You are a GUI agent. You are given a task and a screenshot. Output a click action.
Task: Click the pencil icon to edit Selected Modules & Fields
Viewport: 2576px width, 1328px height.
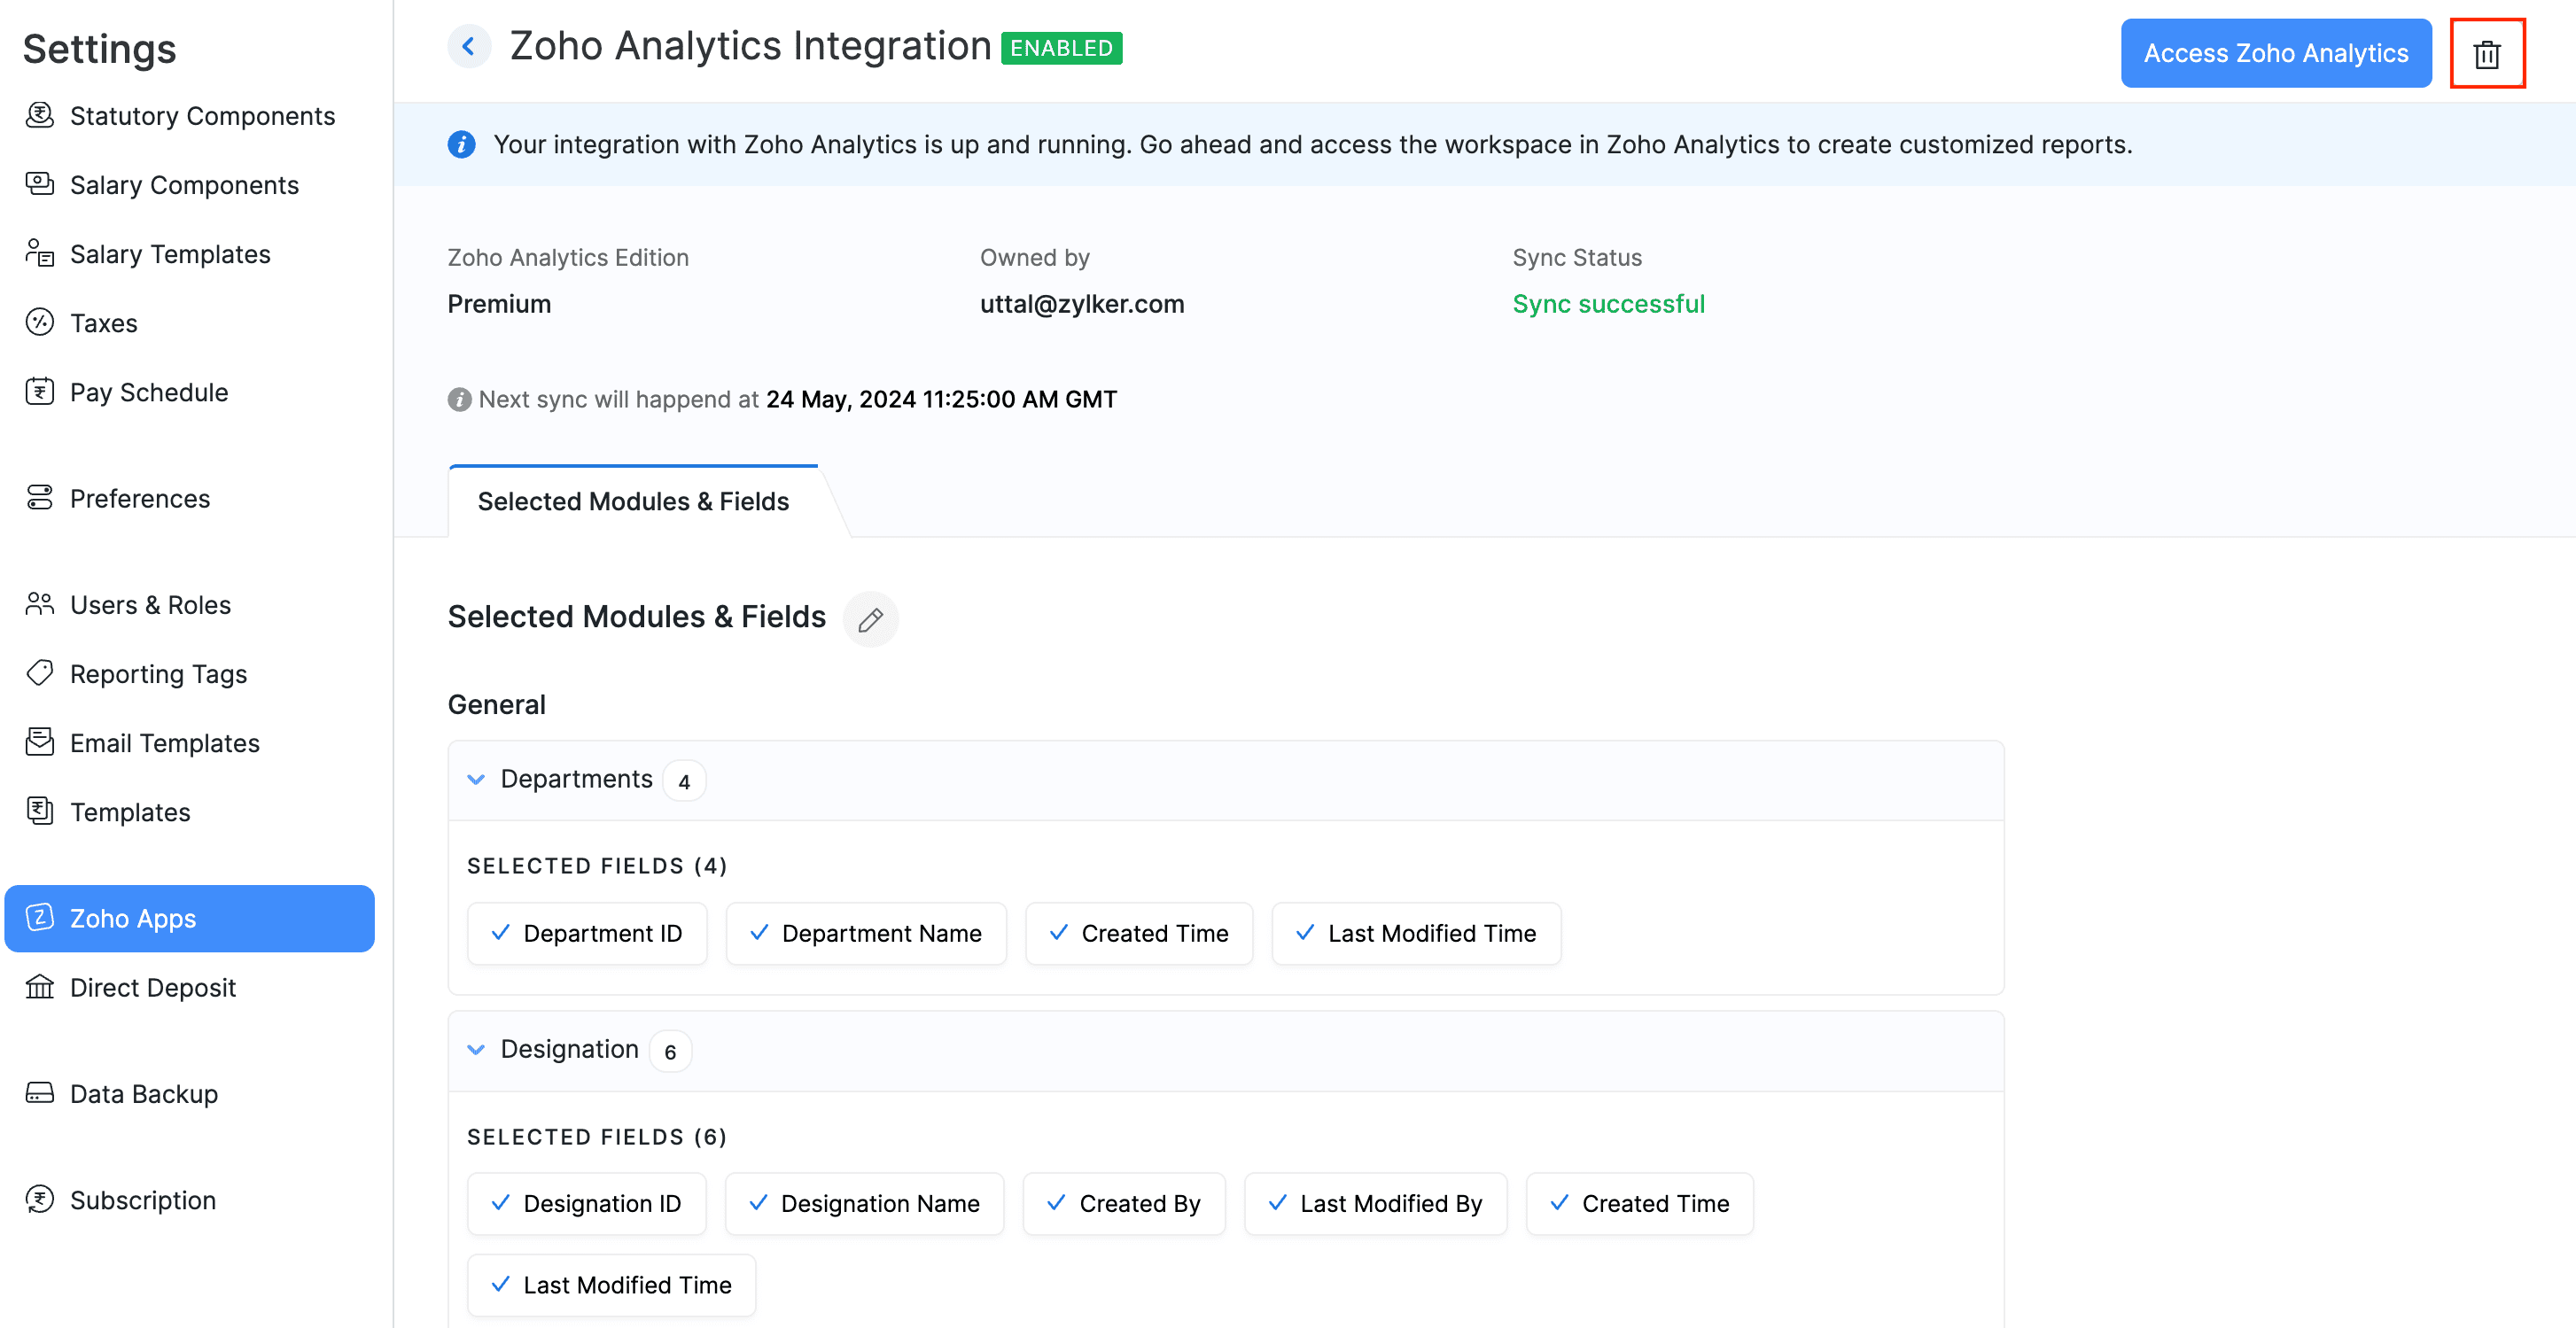coord(870,619)
